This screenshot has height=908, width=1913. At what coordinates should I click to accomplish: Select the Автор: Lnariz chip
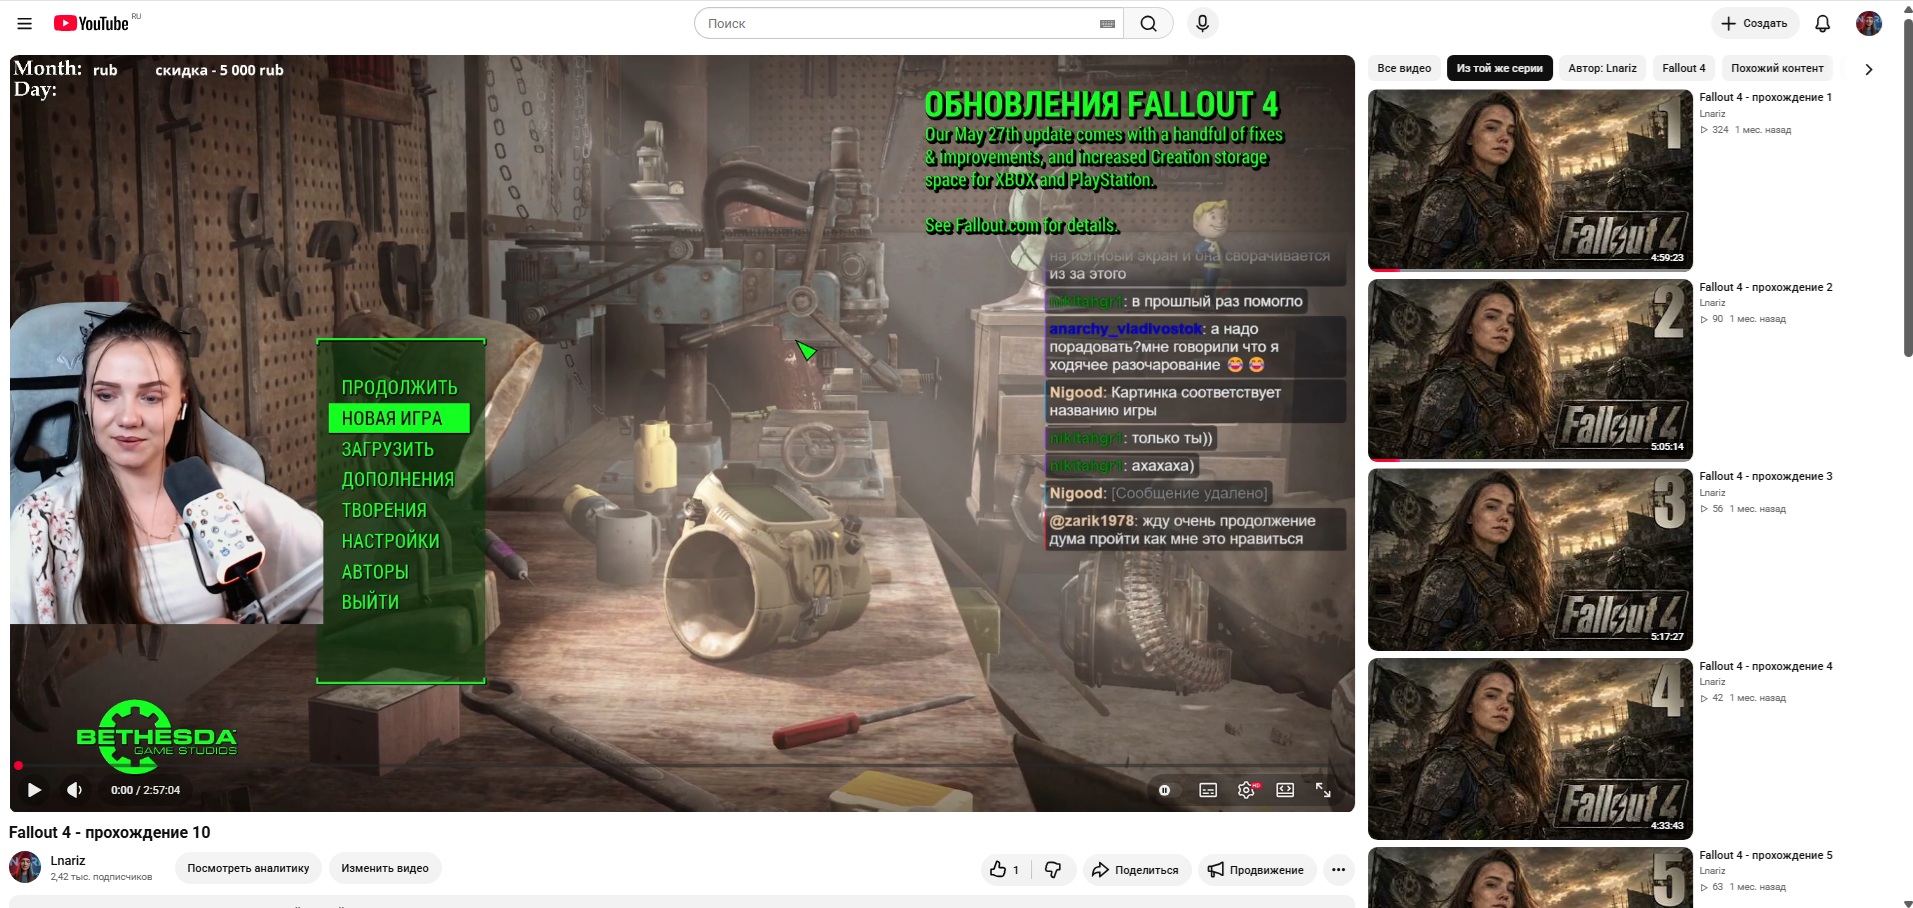[x=1603, y=68]
